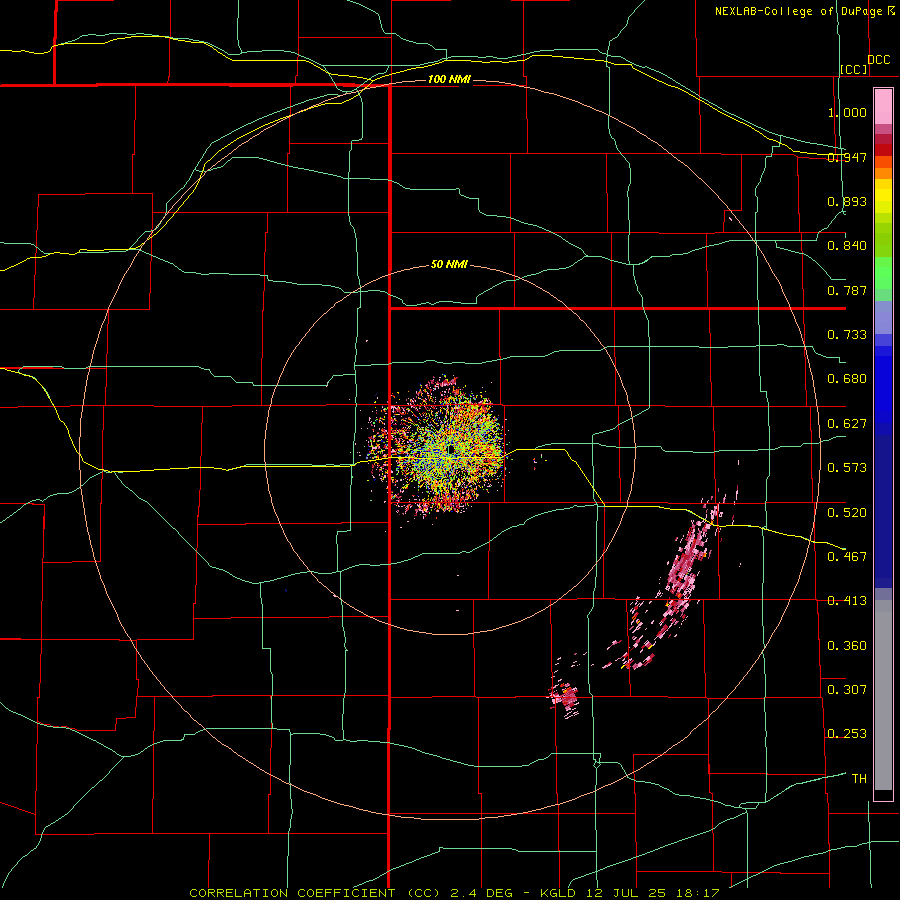Click the 0.307 scale value

(847, 690)
